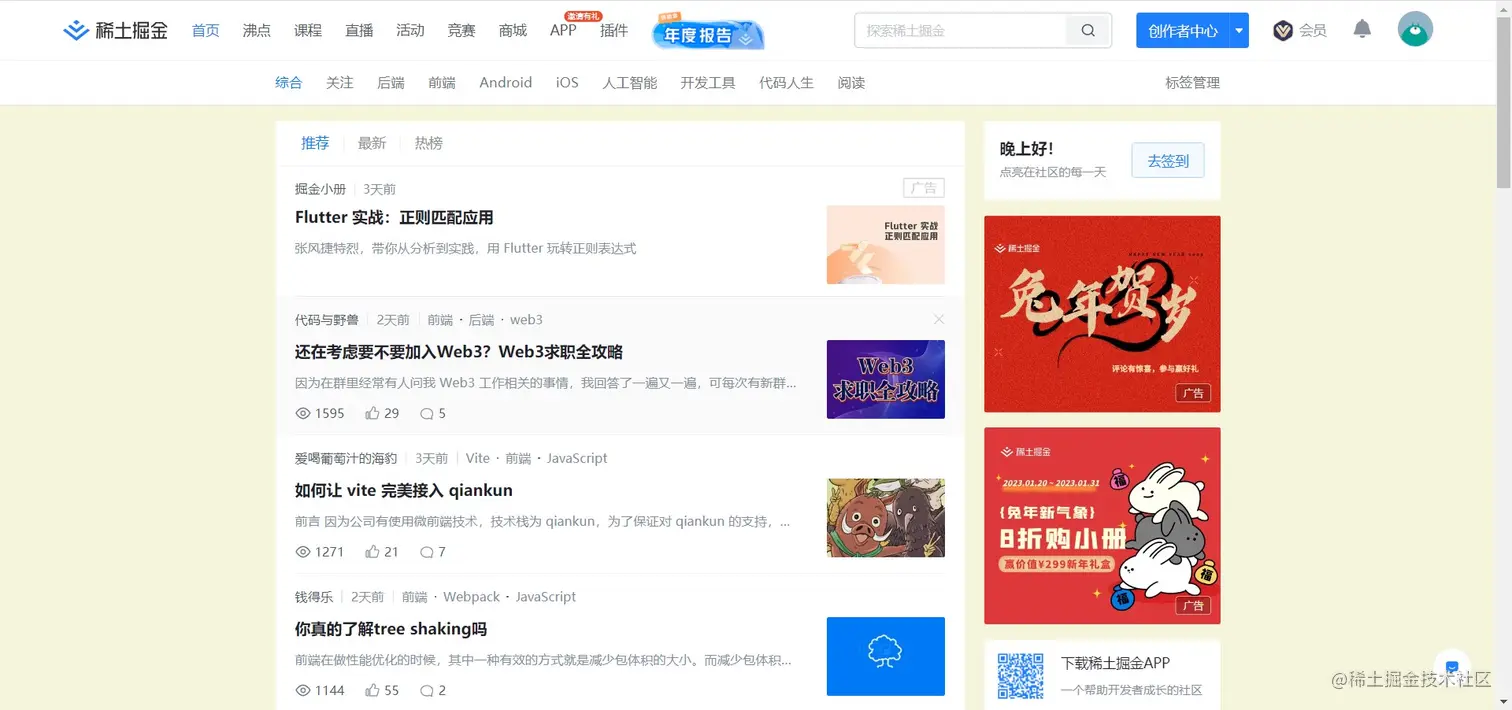Open the notification bell

(1362, 29)
